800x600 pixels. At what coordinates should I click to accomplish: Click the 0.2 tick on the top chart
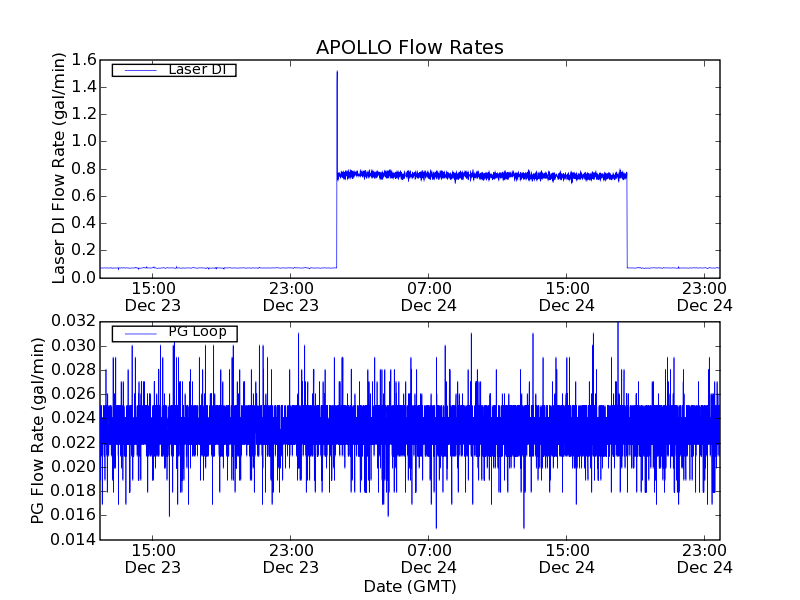coord(84,251)
